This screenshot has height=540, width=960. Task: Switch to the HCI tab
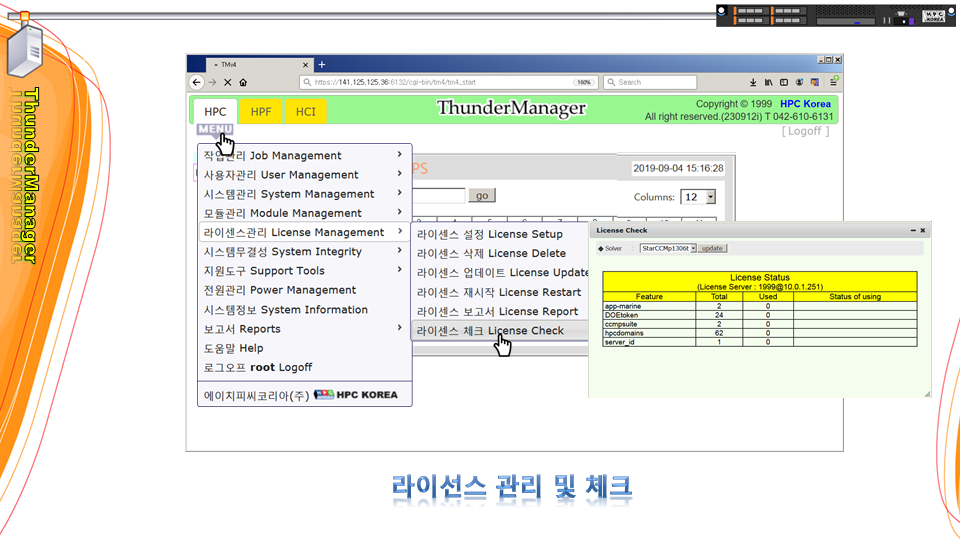305,112
